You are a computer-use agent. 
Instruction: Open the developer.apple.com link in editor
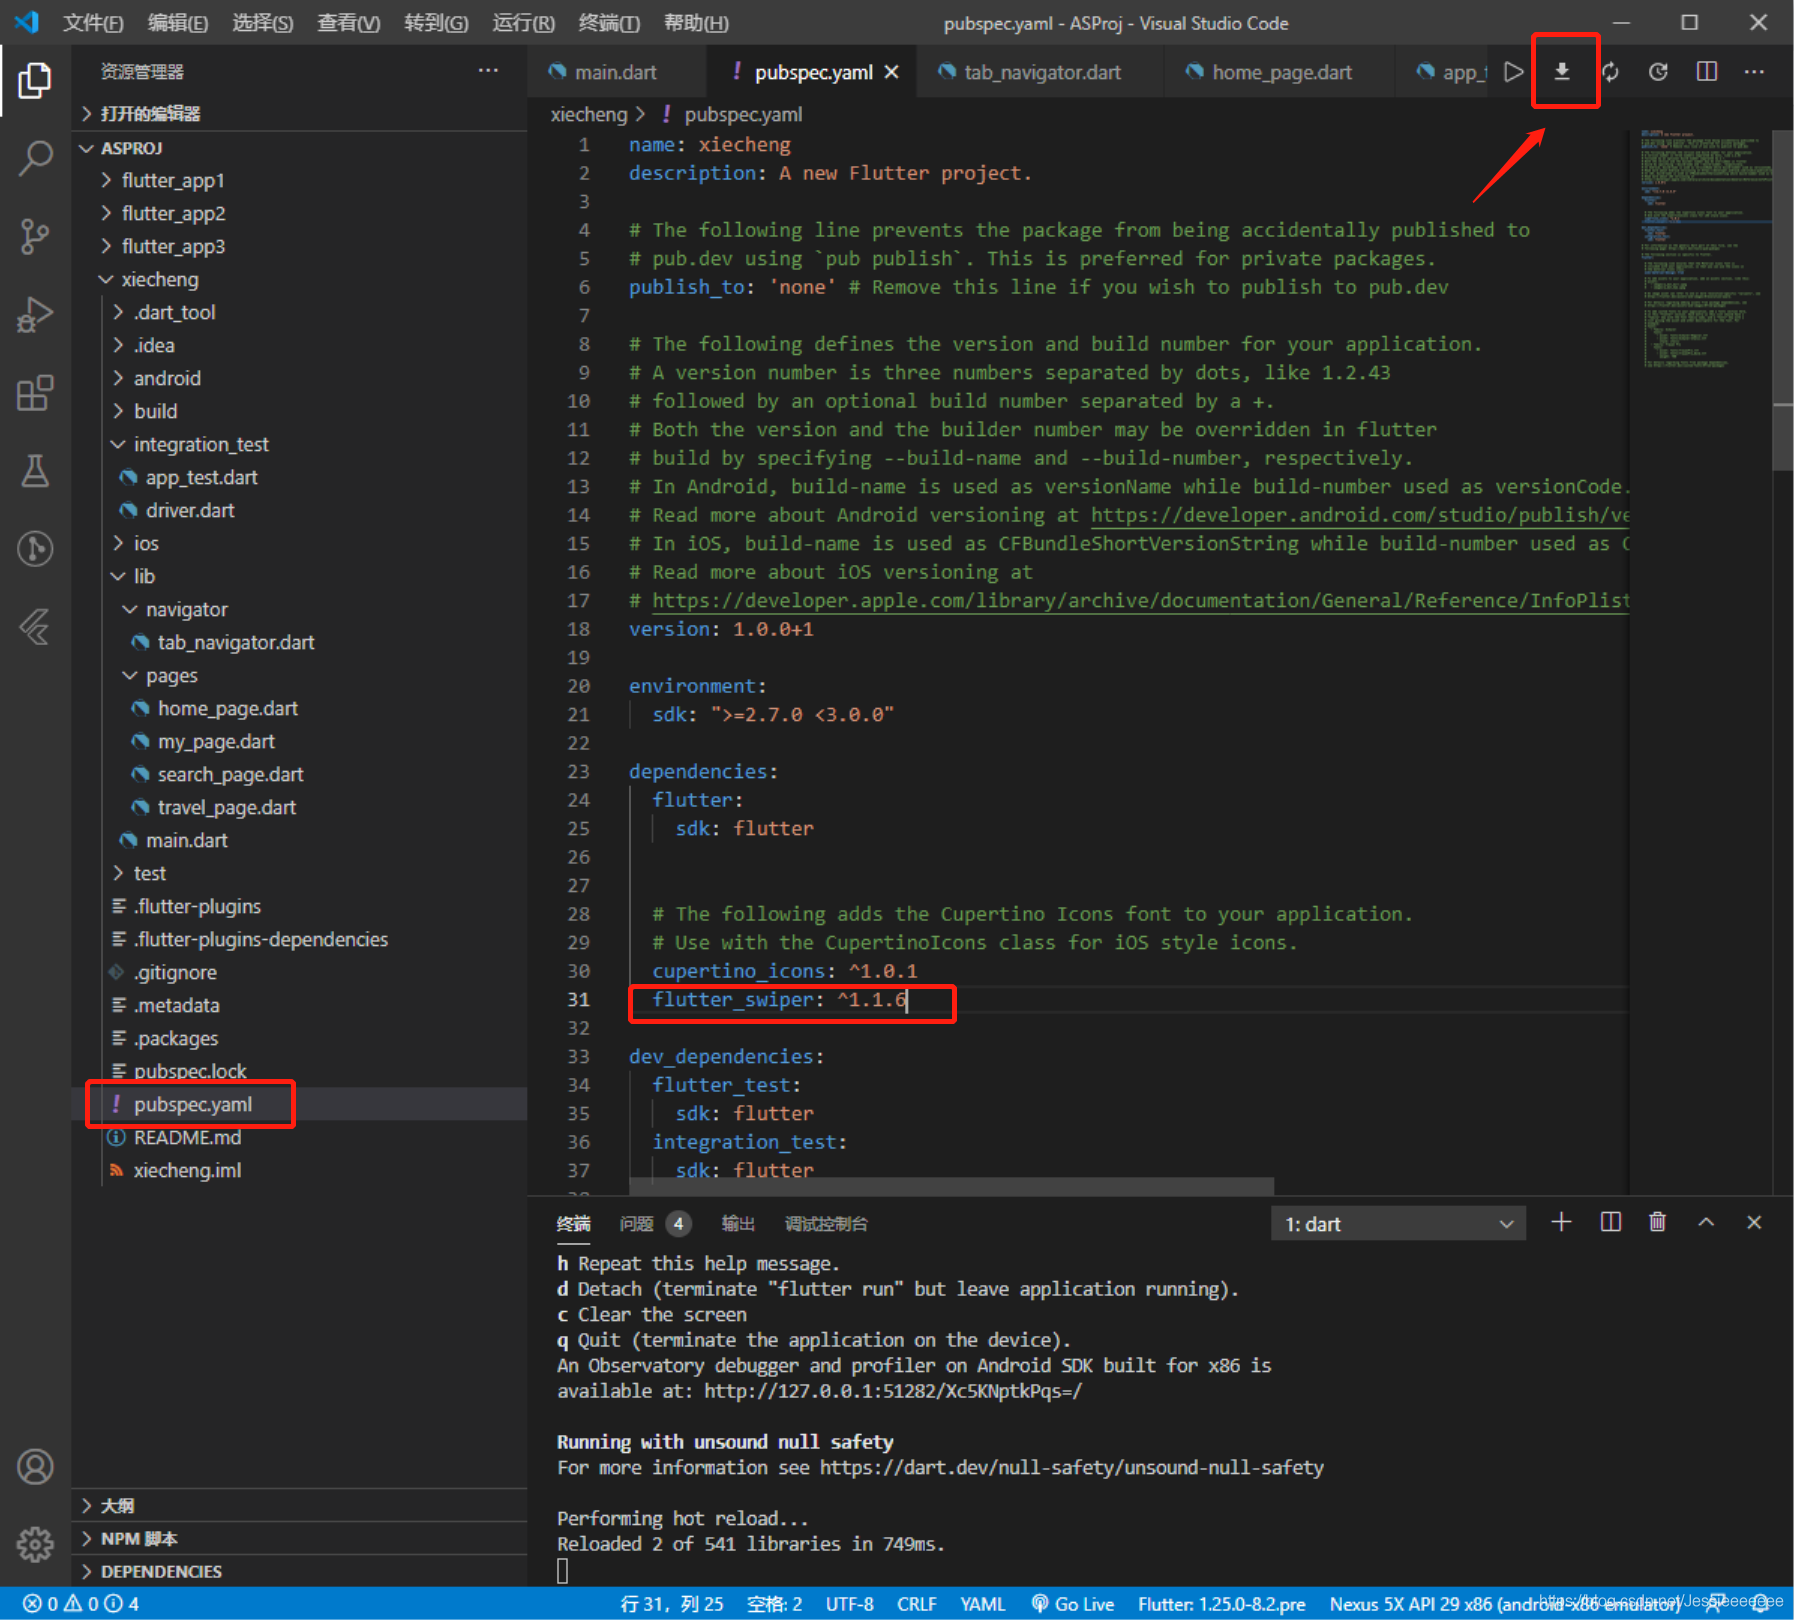point(1141,600)
